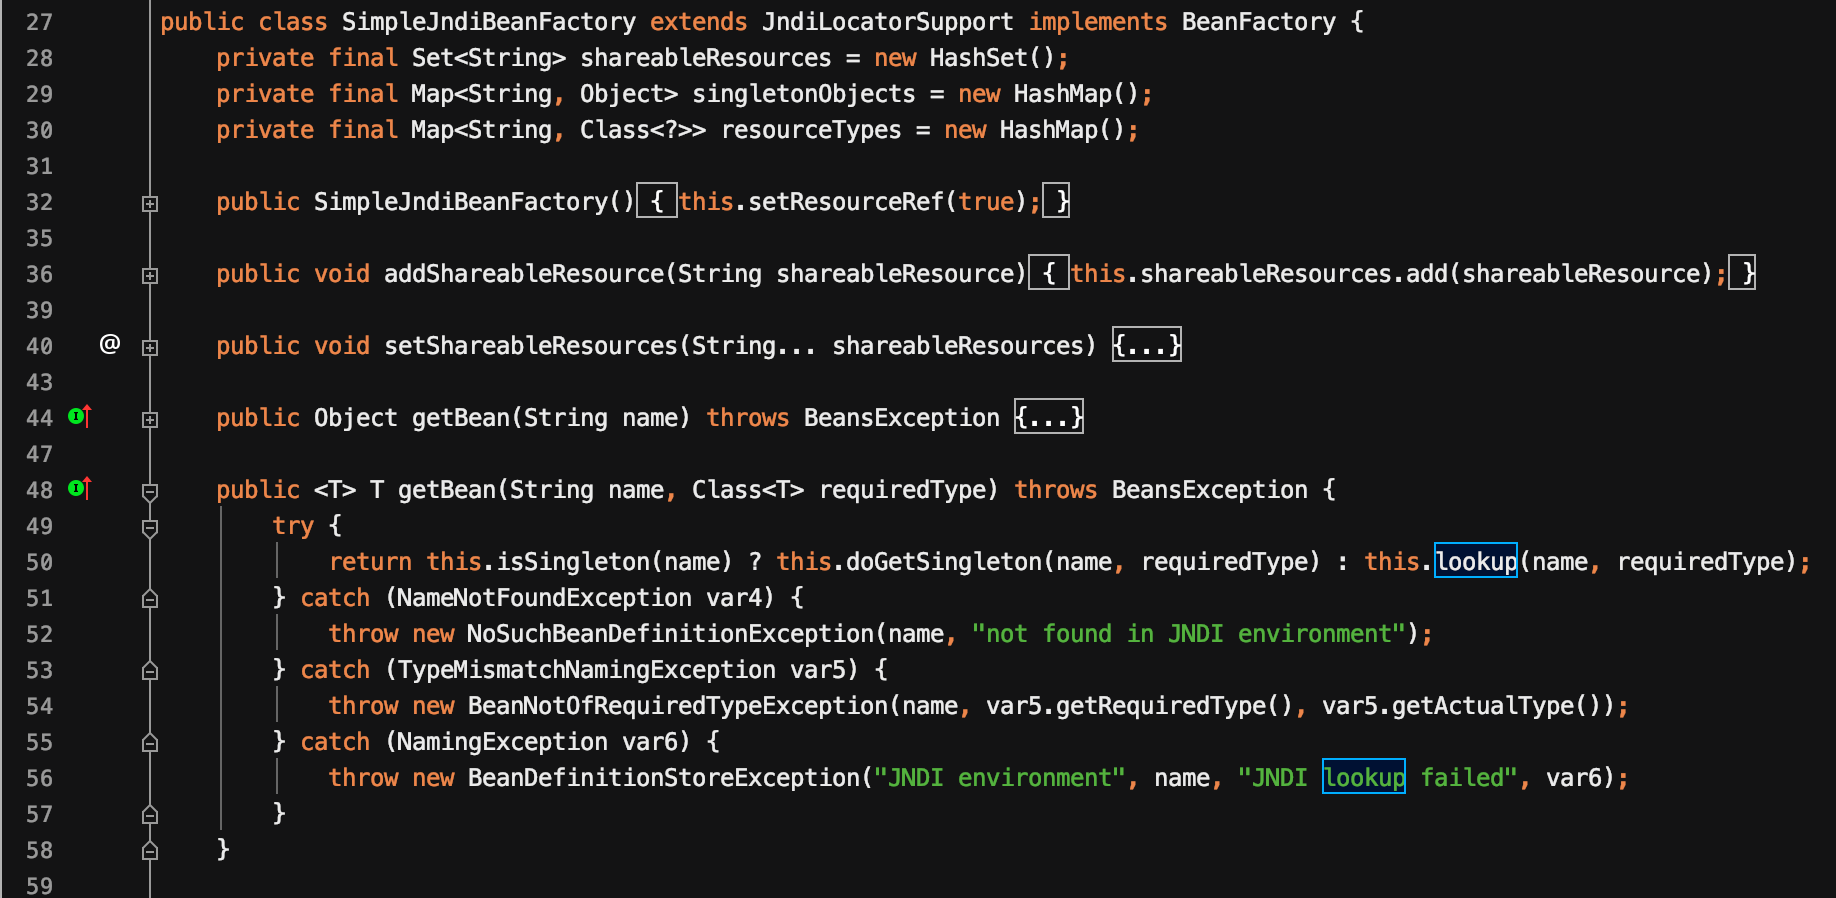Click the {...} placeholder after getBean BeansException
This screenshot has width=1836, height=898.
pyautogui.click(x=1048, y=418)
